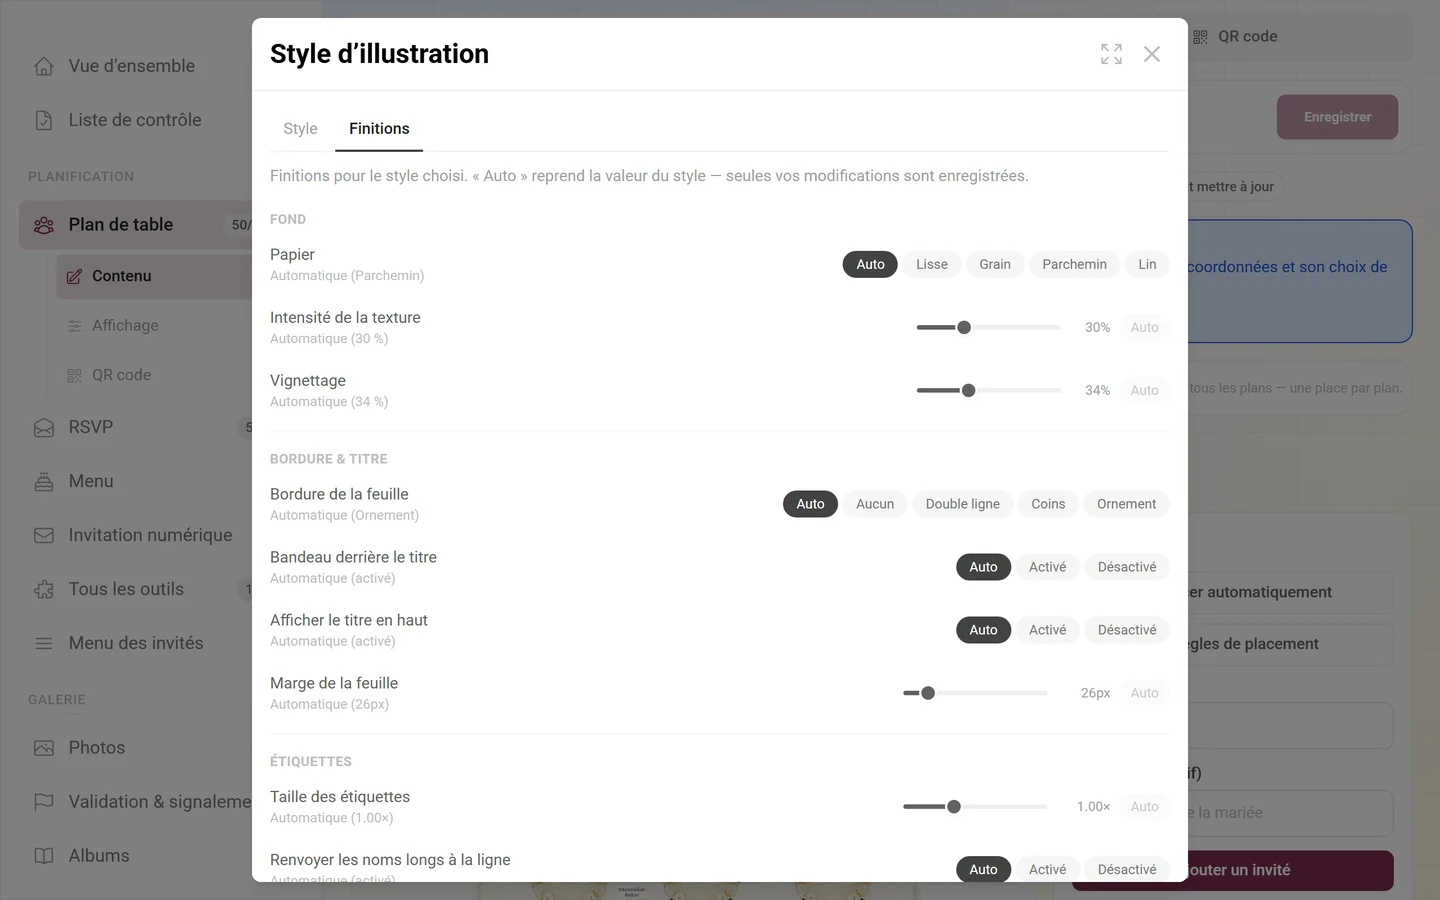Click the Tous les outils puzzle icon

(x=44, y=590)
